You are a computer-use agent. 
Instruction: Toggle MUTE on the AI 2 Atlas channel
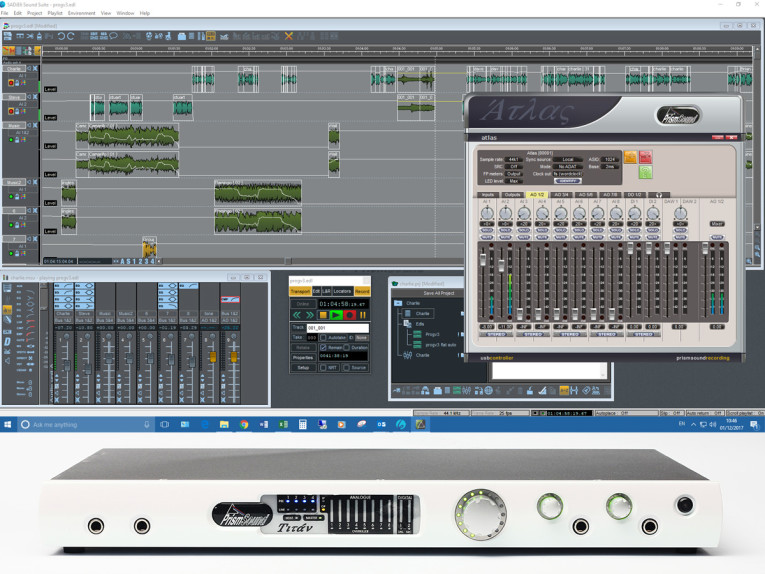(505, 237)
